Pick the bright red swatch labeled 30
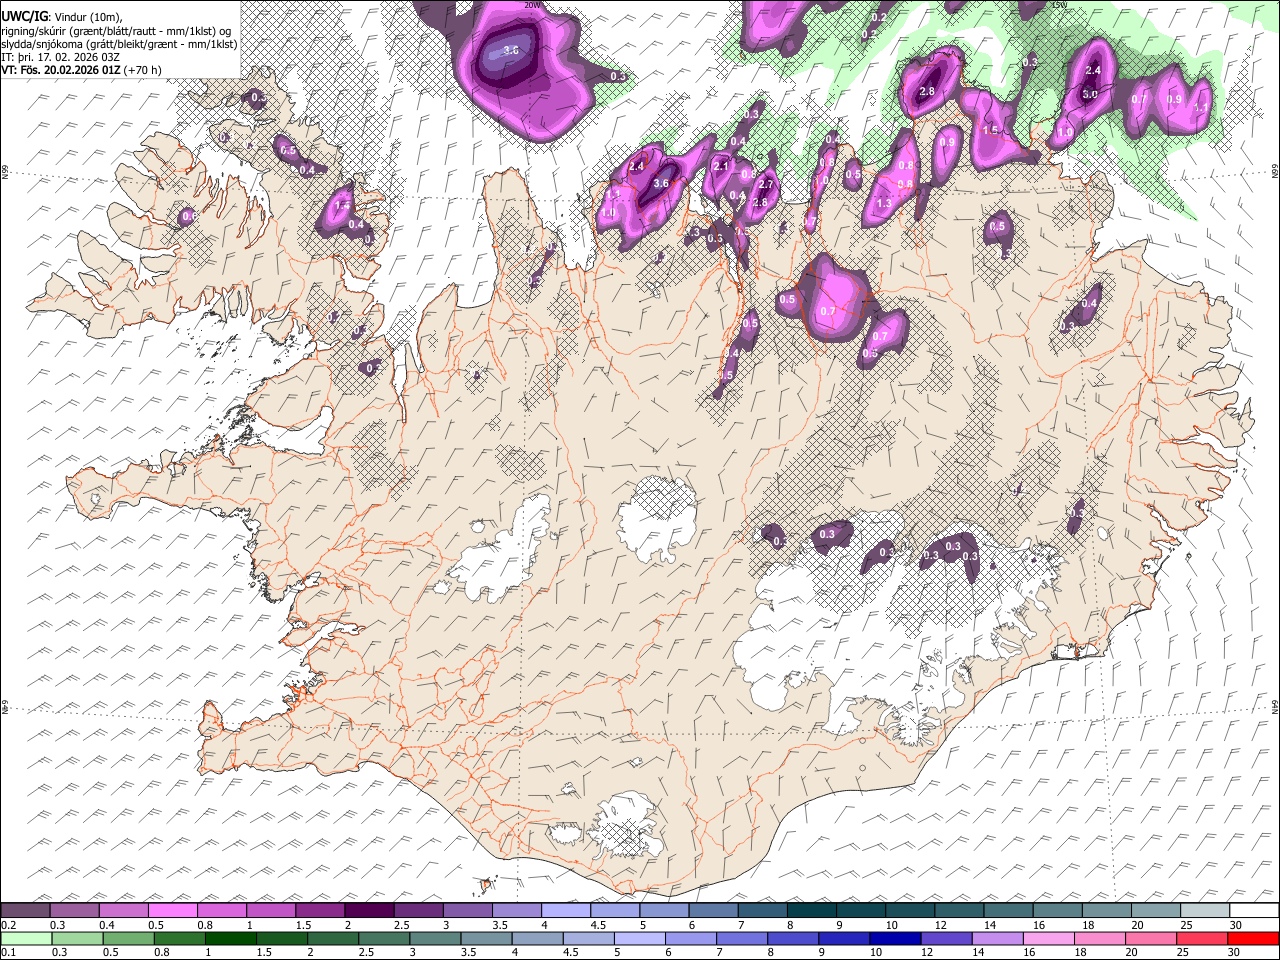This screenshot has width=1280, height=960. (x=1253, y=938)
